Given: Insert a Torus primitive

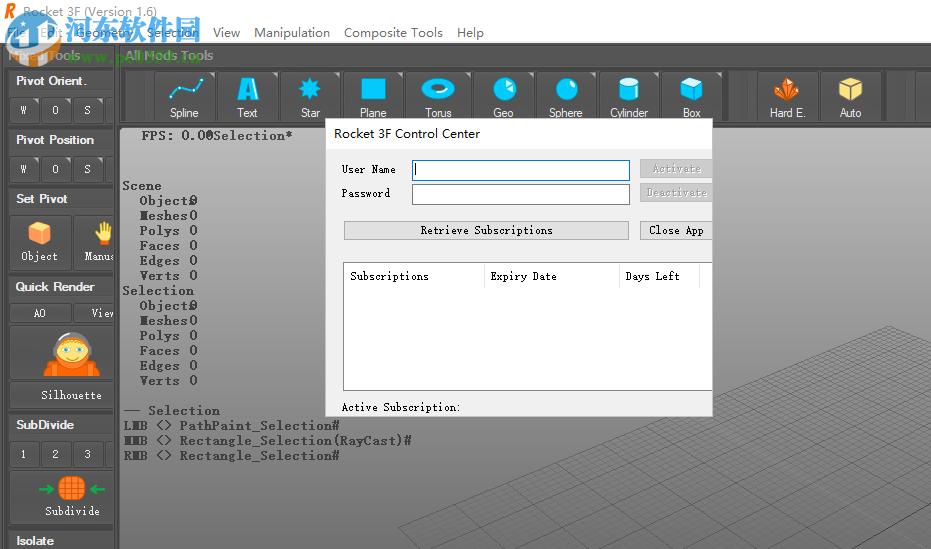Looking at the screenshot, I should 438,96.
